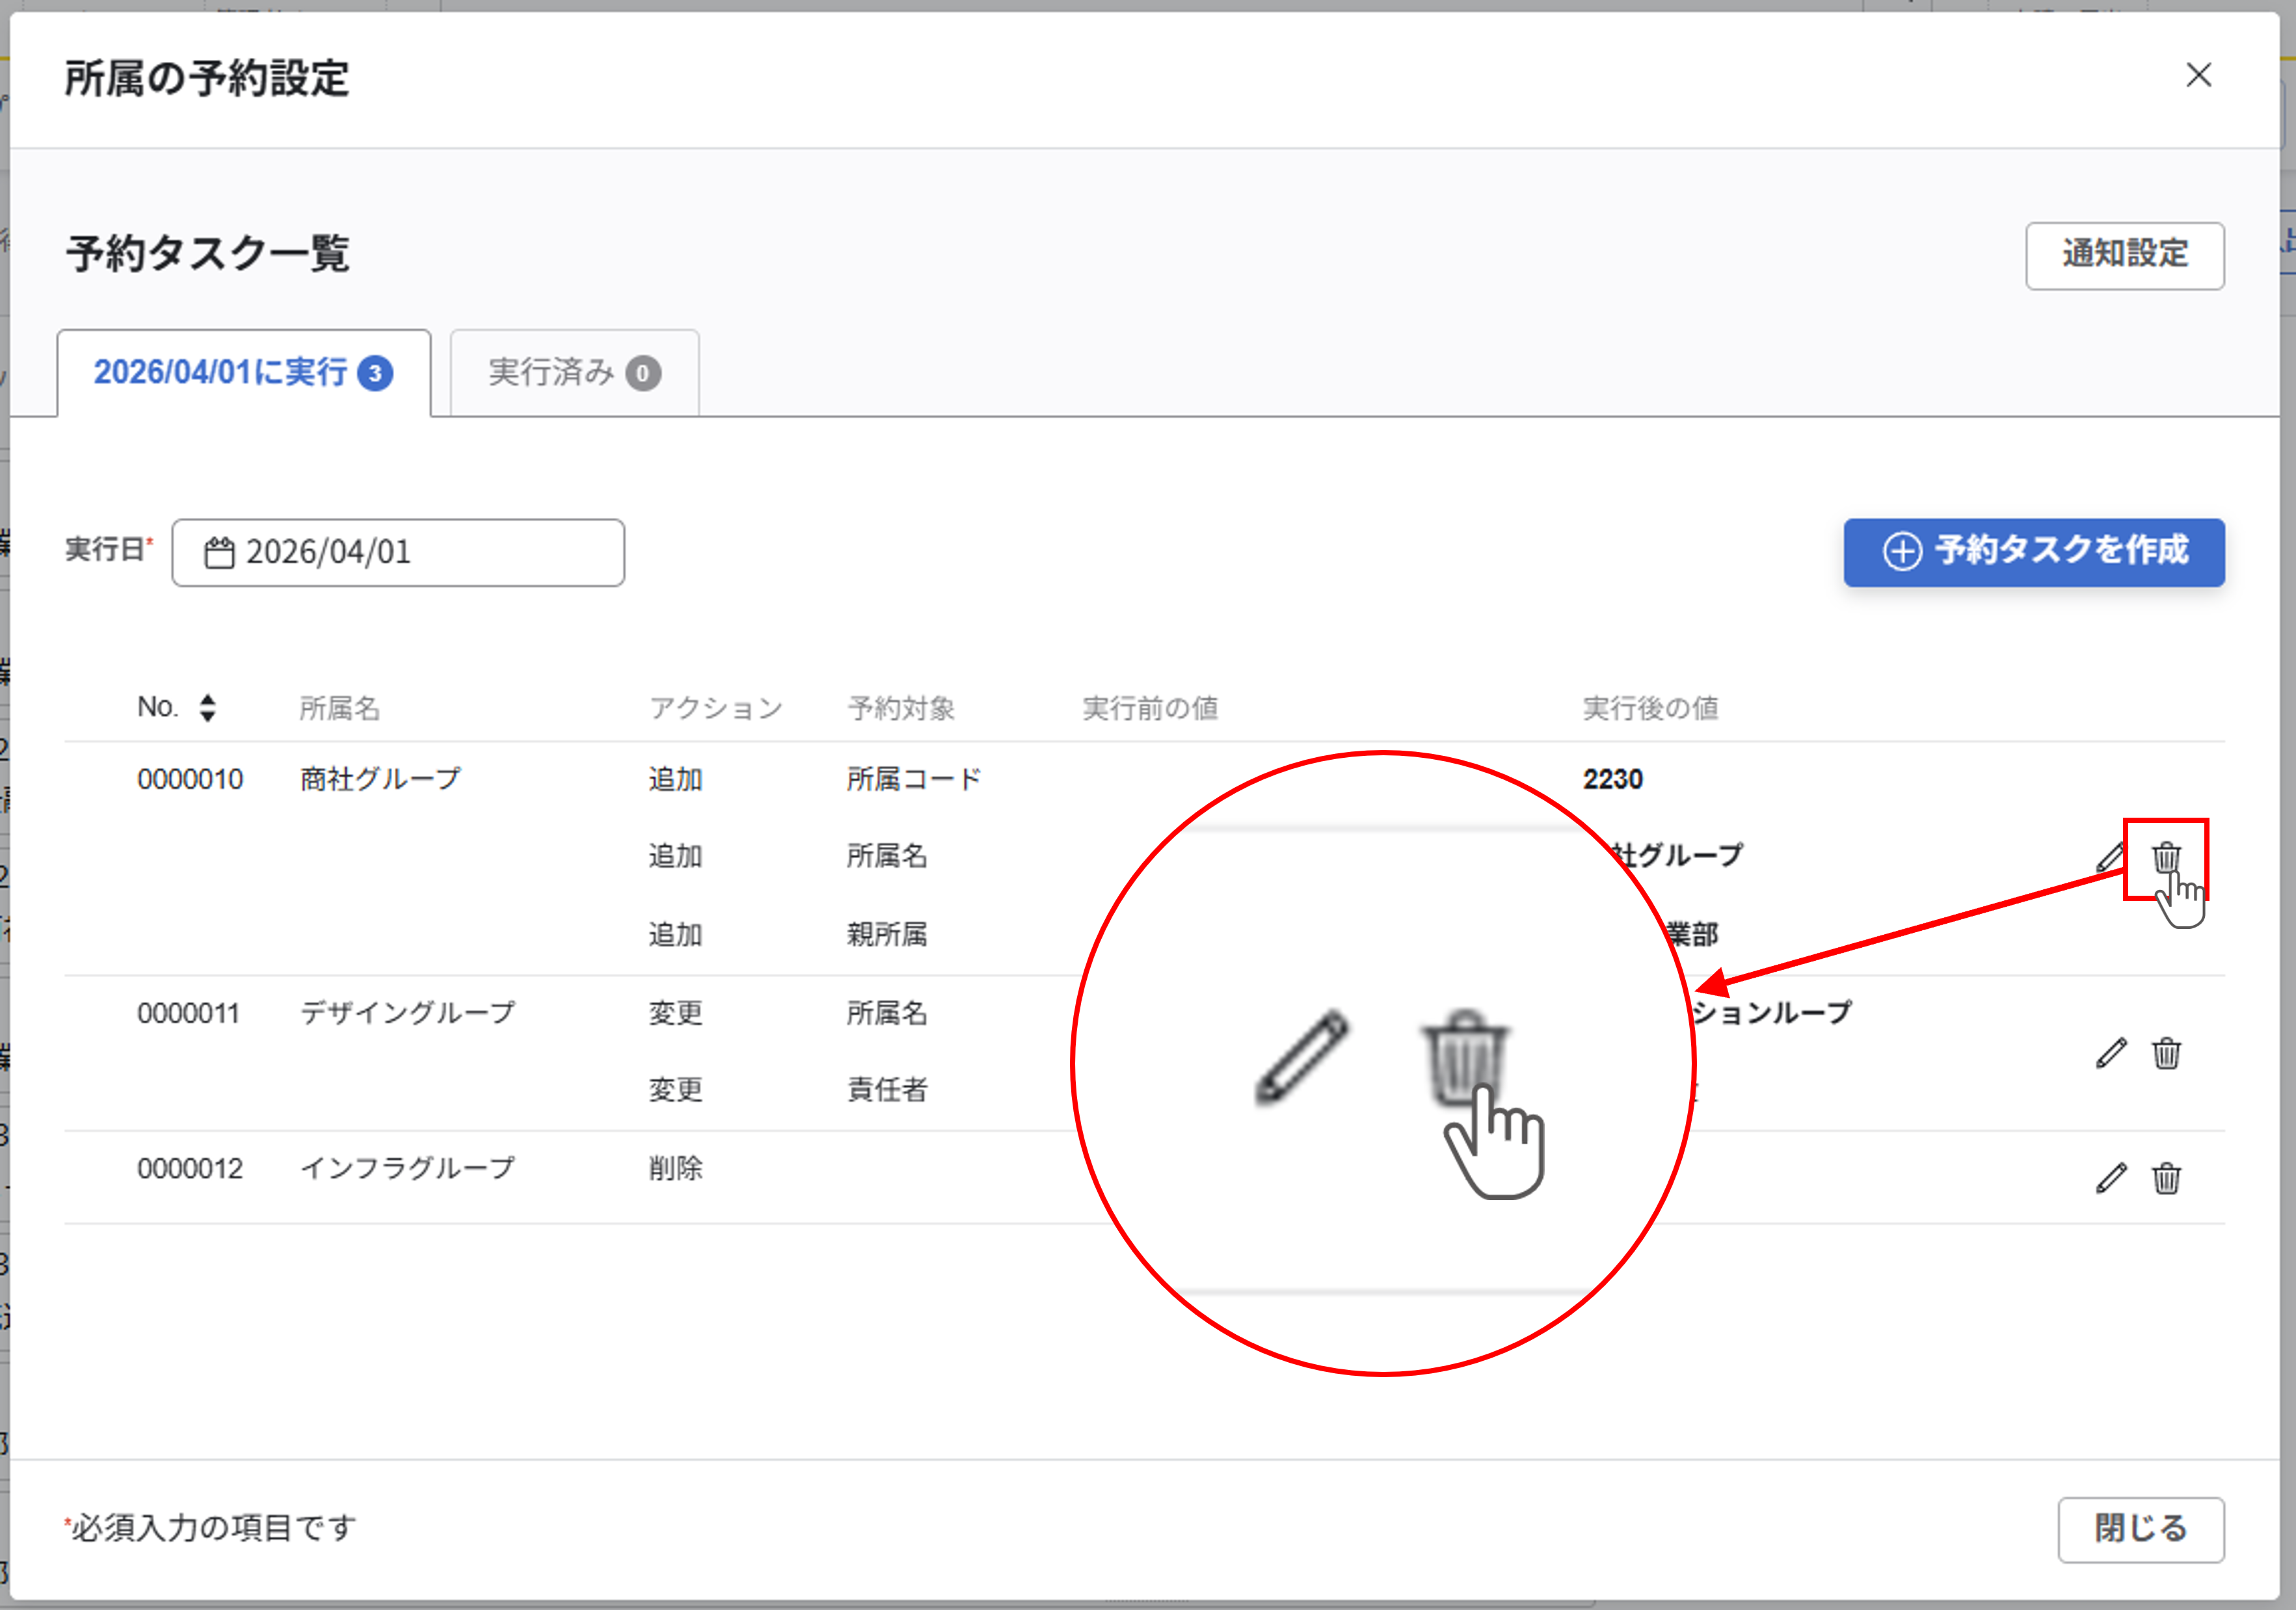Switch to 2026/04/01に実行 tab
This screenshot has width=2296, height=1610.
pyautogui.click(x=243, y=373)
